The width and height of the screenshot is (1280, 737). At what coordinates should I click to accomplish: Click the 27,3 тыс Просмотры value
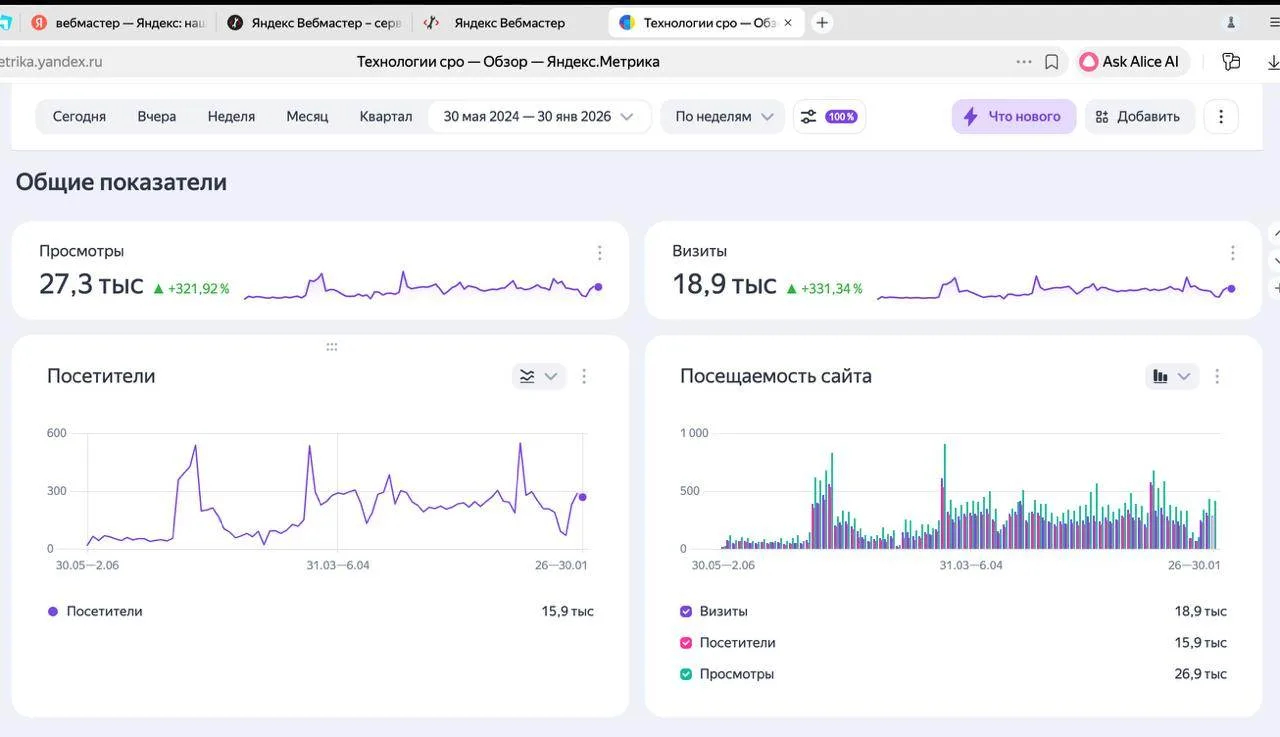[91, 285]
